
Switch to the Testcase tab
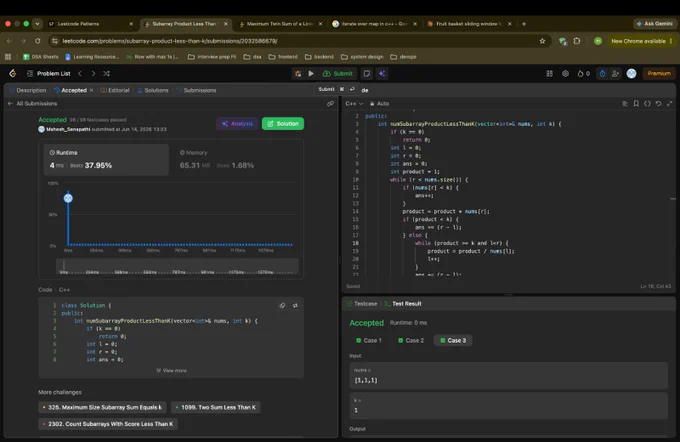[362, 304]
